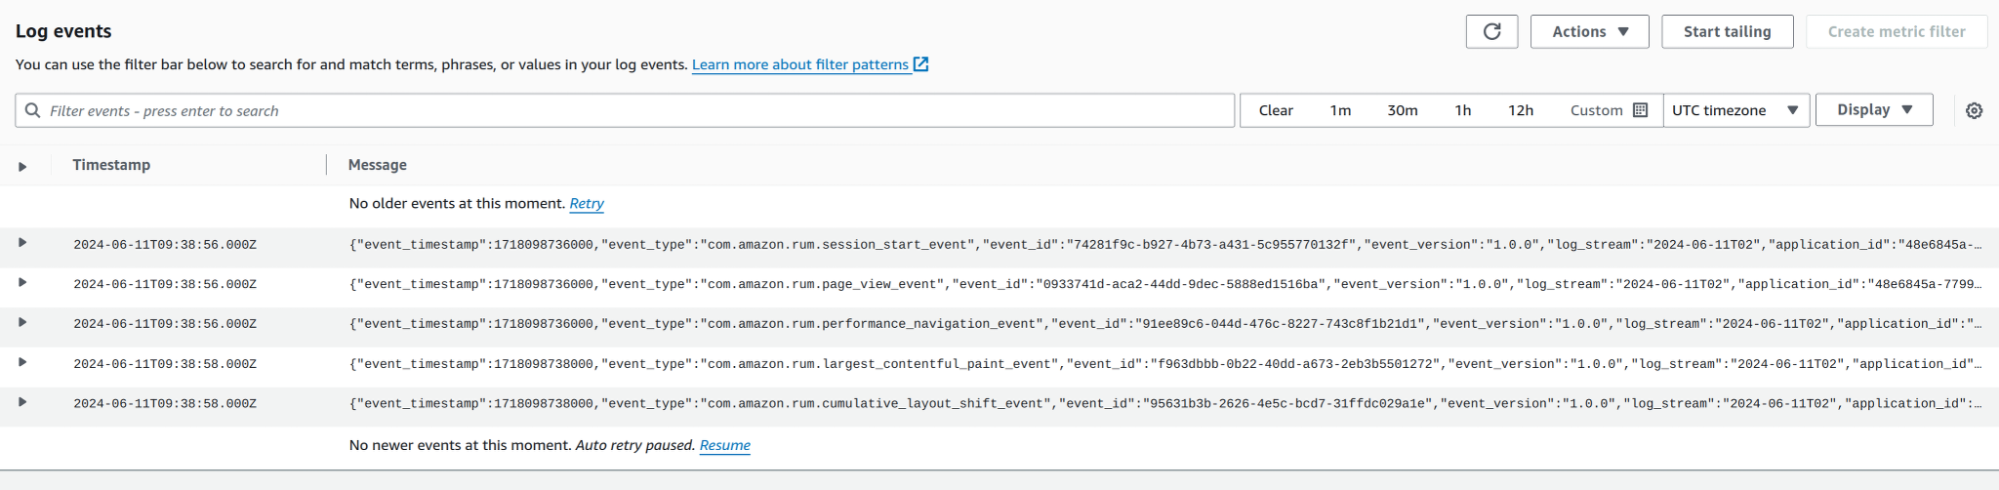Click the search magnifier icon in filter bar
The height and width of the screenshot is (490, 1999).
pos(33,111)
